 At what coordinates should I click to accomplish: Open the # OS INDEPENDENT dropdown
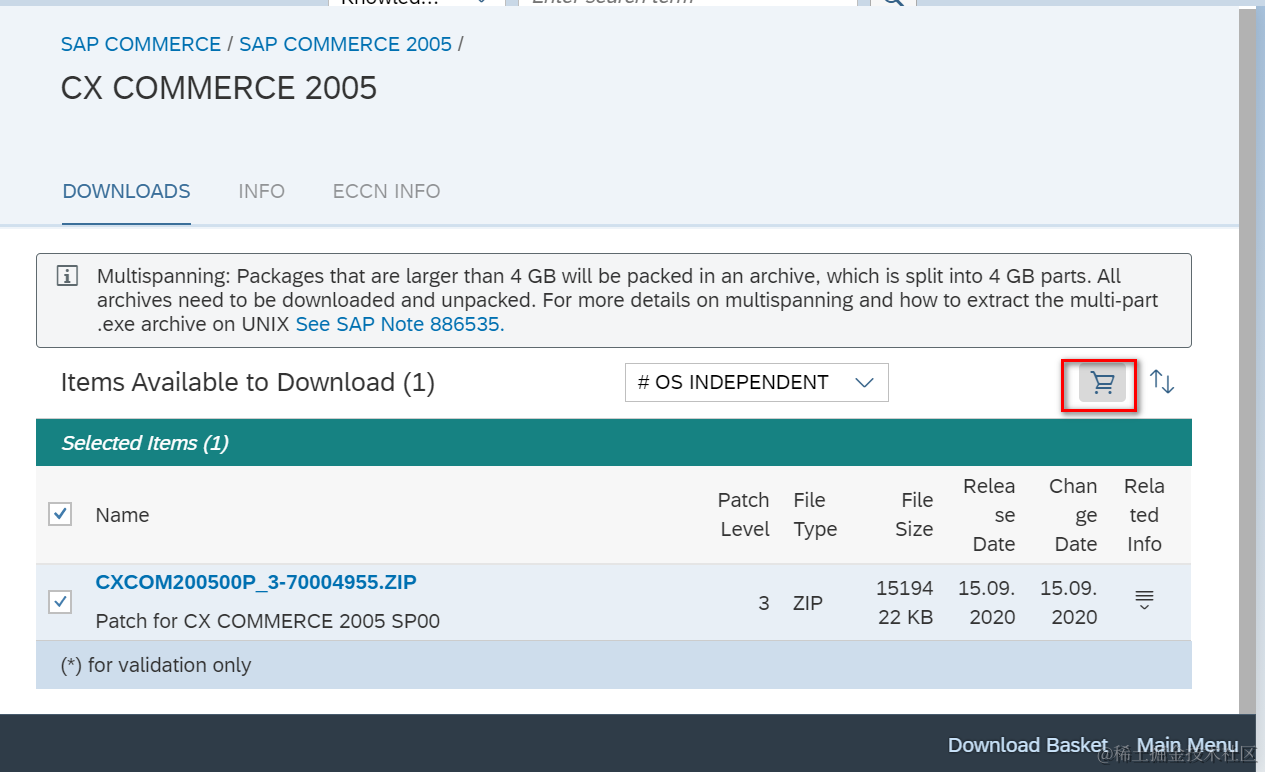point(756,382)
